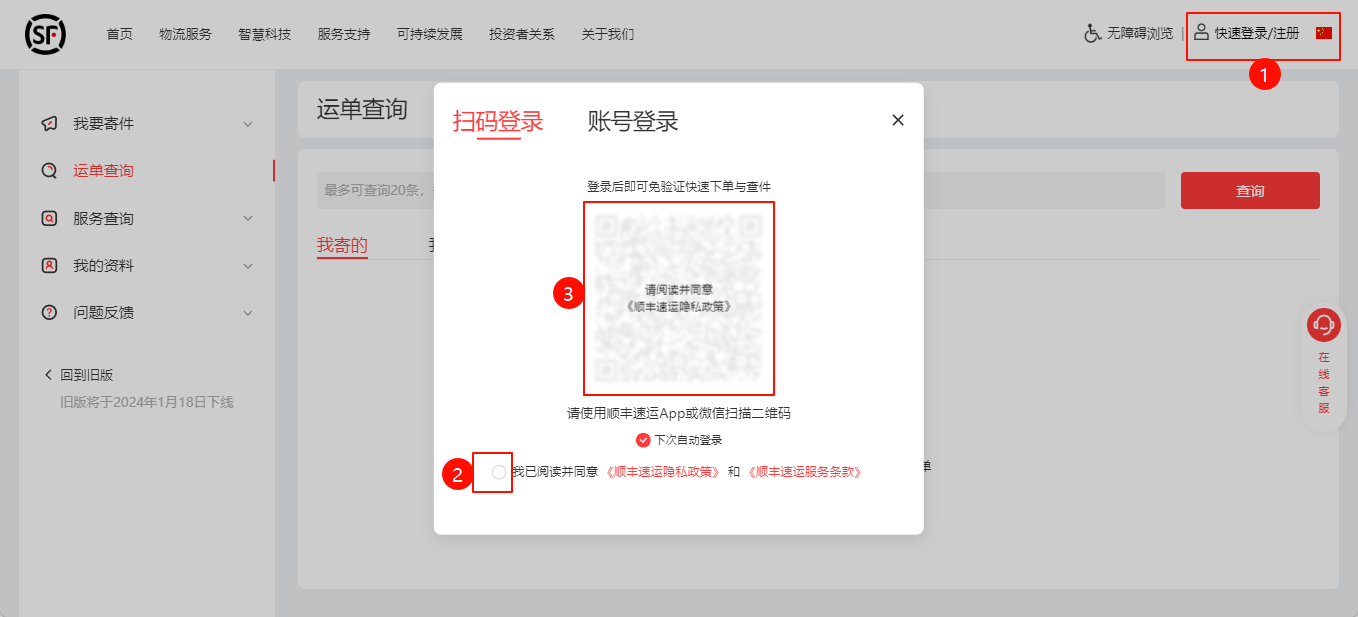Tick the privacy policy agreement checkbox
The width and height of the screenshot is (1358, 617).
coord(499,472)
